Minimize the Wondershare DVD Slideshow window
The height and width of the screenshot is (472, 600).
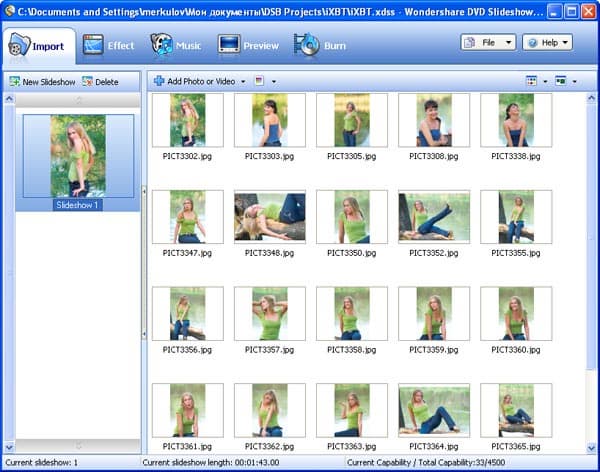pos(554,11)
